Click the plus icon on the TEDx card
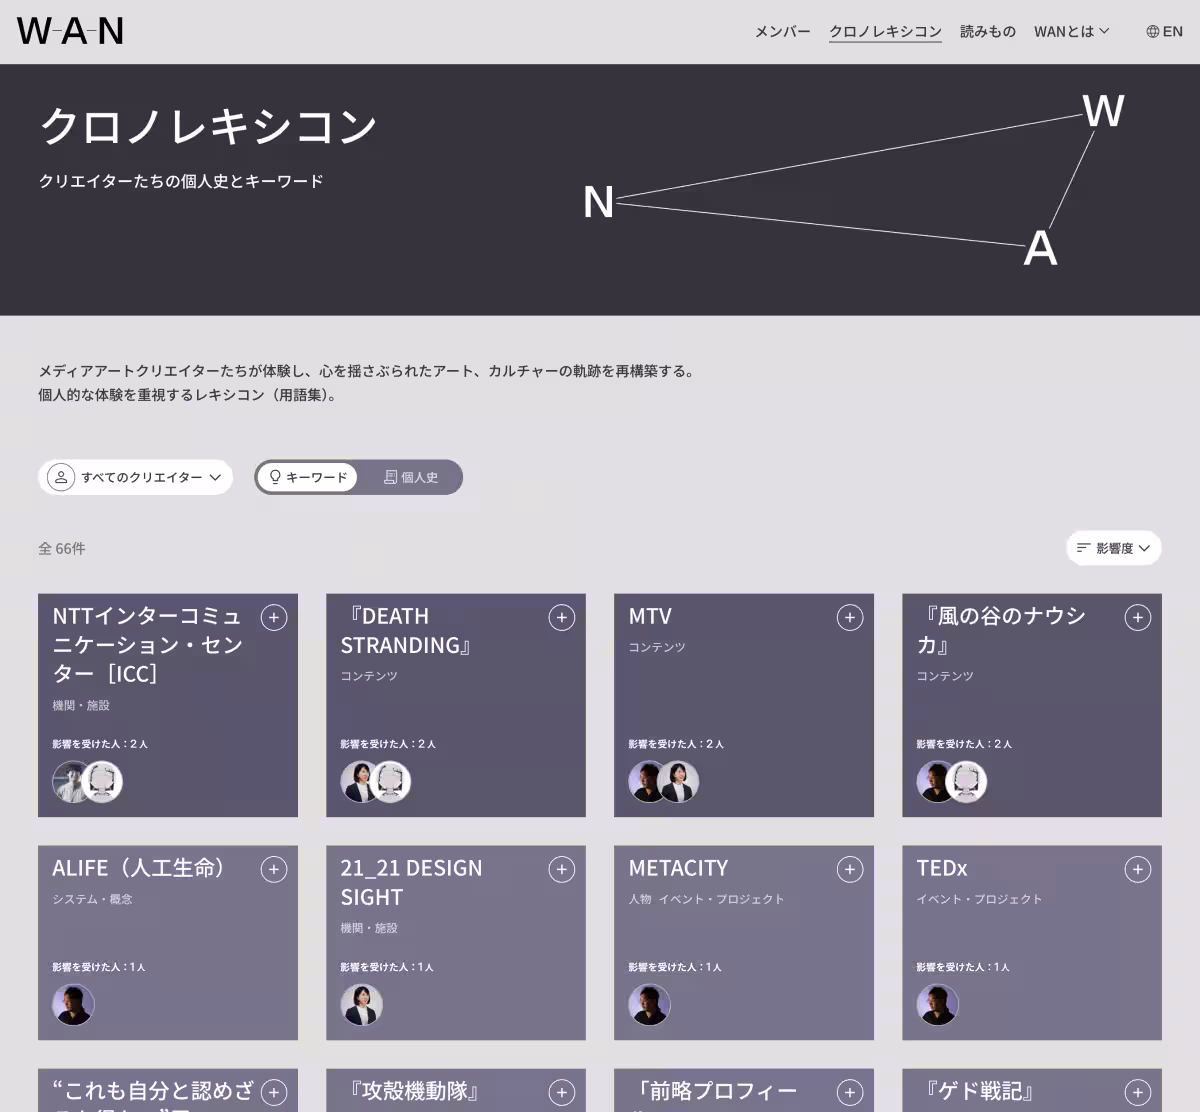This screenshot has width=1200, height=1112. (x=1137, y=870)
